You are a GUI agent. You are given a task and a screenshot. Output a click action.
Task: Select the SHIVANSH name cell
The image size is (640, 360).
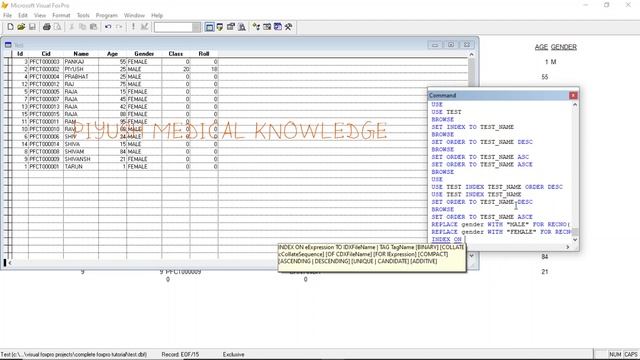pos(81,159)
